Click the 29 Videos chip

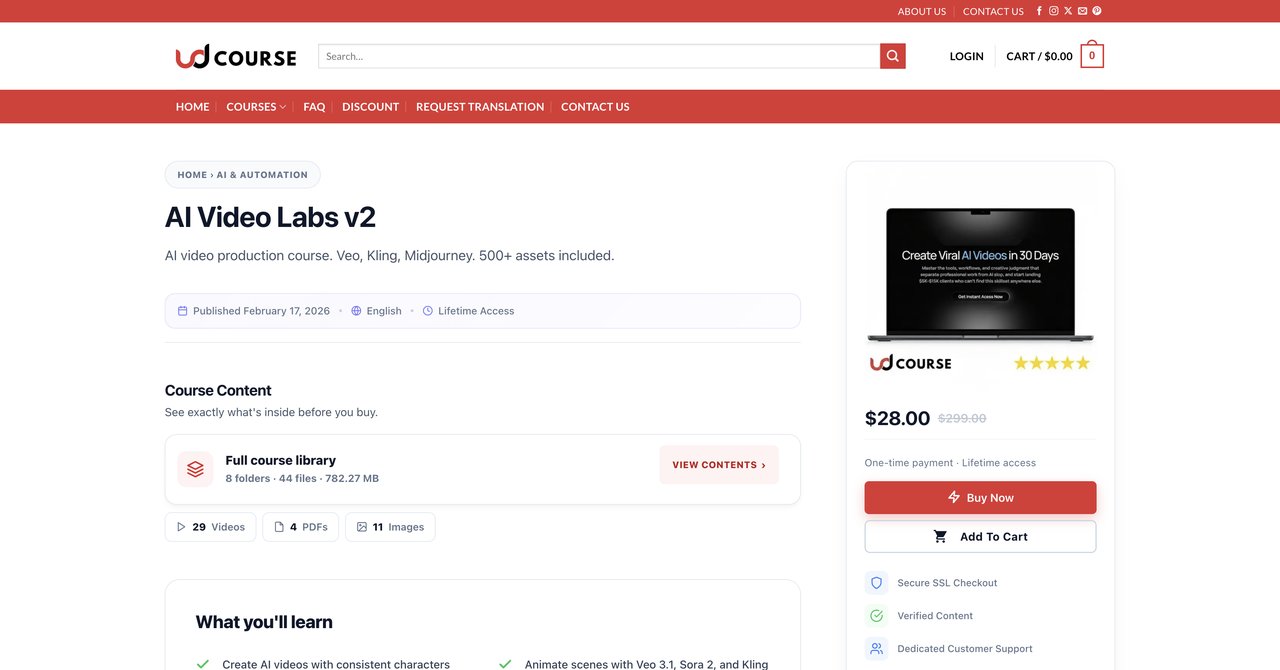(x=211, y=527)
